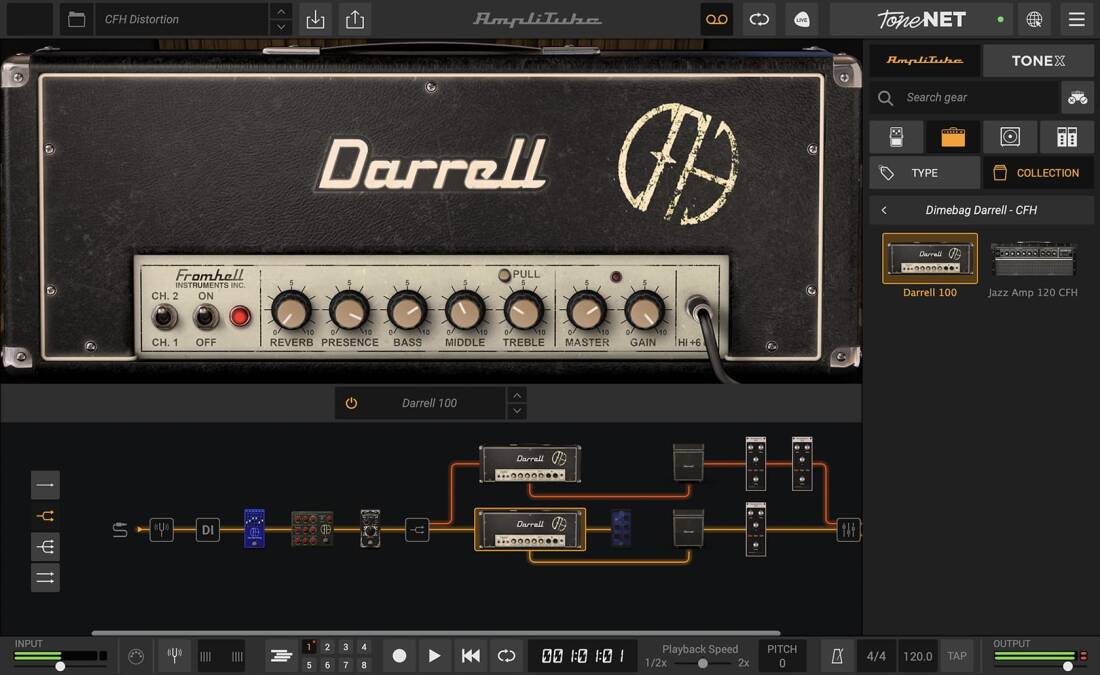Select the stomp pedals gear category
Image resolution: width=1100 pixels, height=675 pixels.
[896, 136]
